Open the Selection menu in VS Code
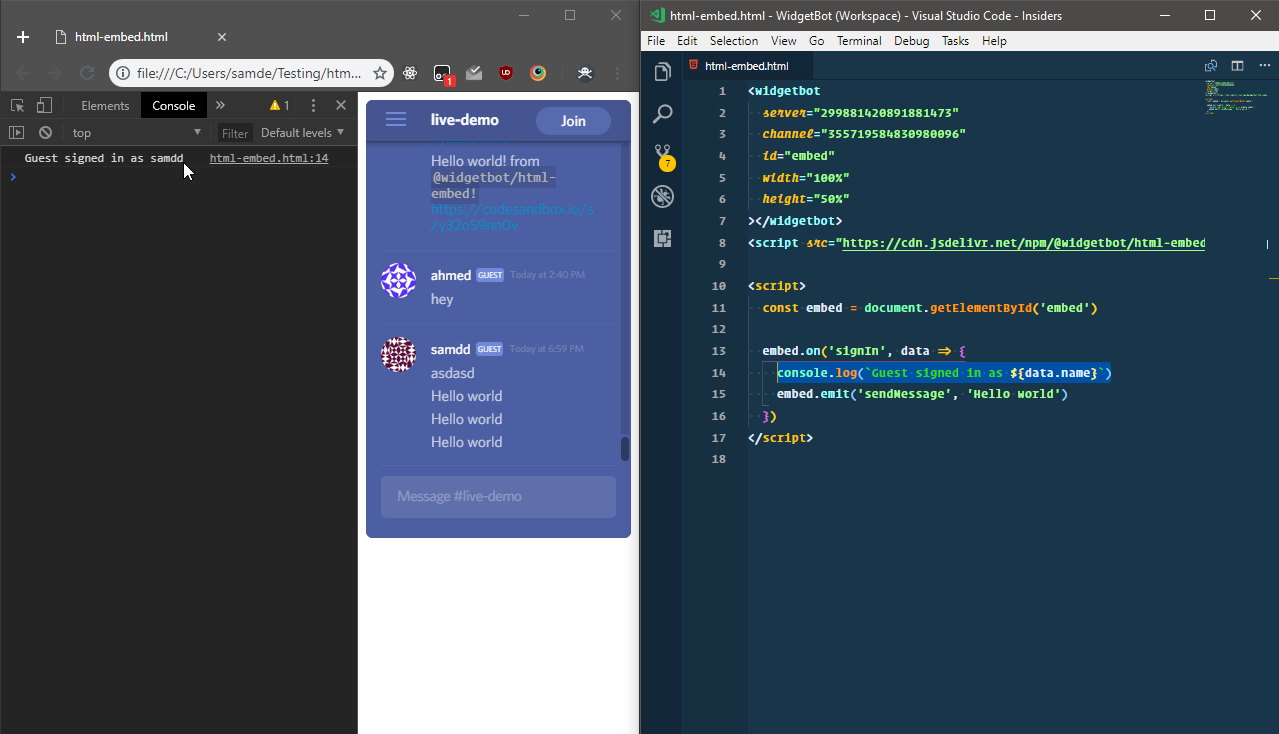Screen dimensions: 1279x734 (x=734, y=41)
